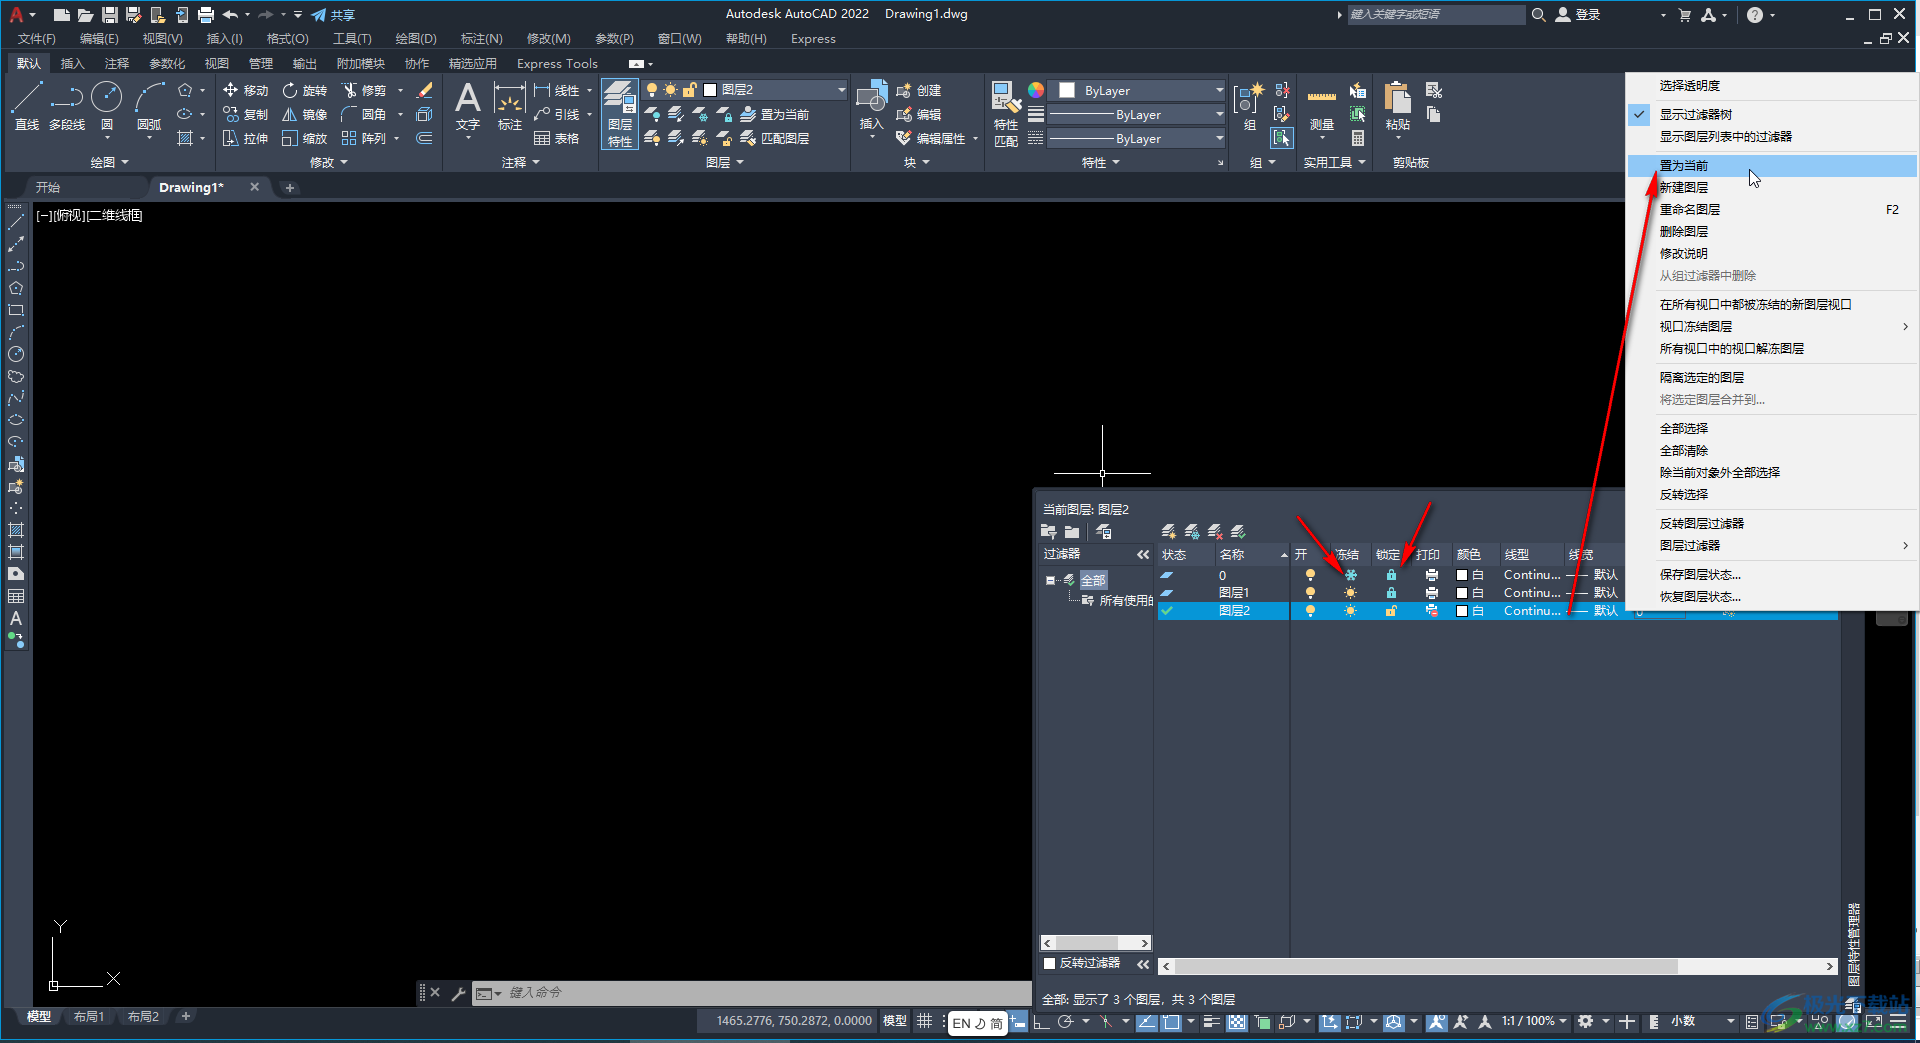Viewport: 1920px width, 1043px height.
Task: Select the 直线 (Line) draw tool
Action: point(27,106)
